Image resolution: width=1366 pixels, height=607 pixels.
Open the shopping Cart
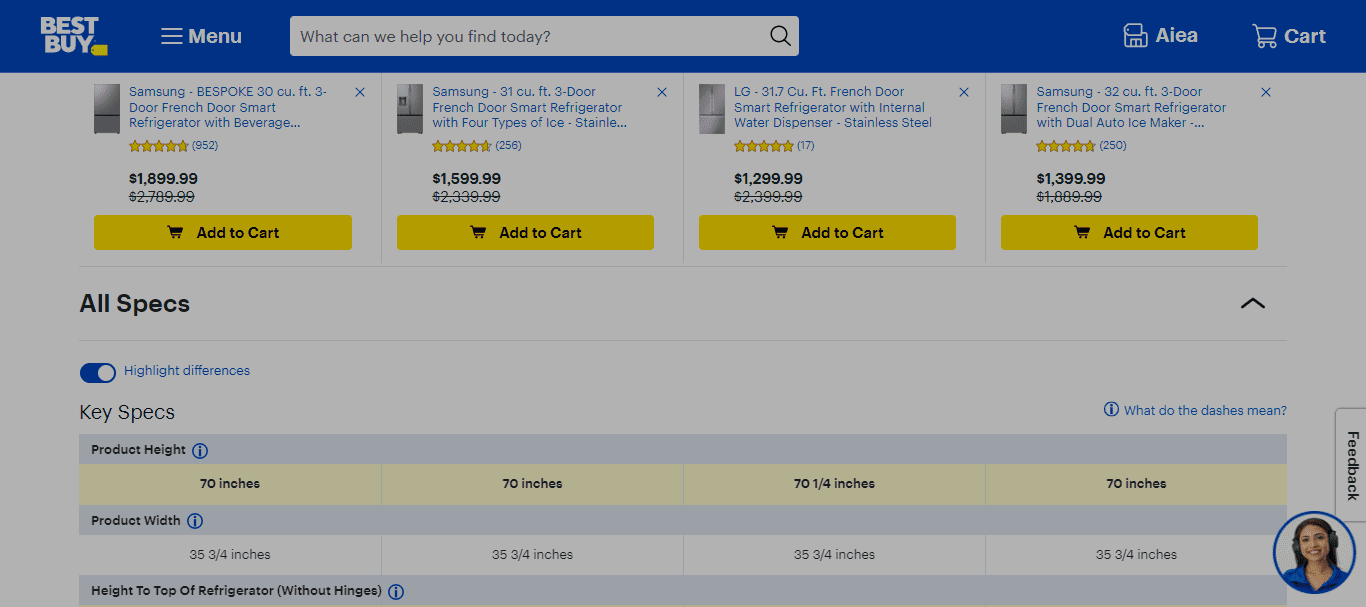point(1289,36)
